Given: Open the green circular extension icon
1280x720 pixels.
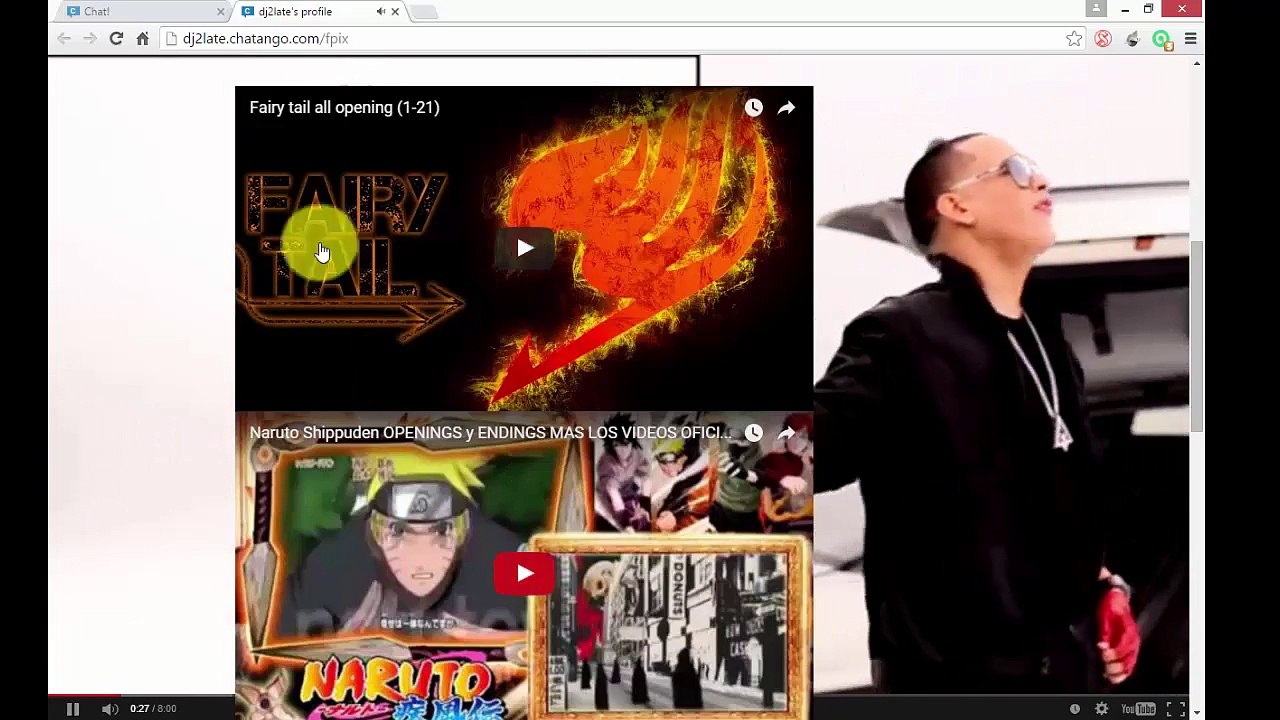Looking at the screenshot, I should (x=1161, y=39).
